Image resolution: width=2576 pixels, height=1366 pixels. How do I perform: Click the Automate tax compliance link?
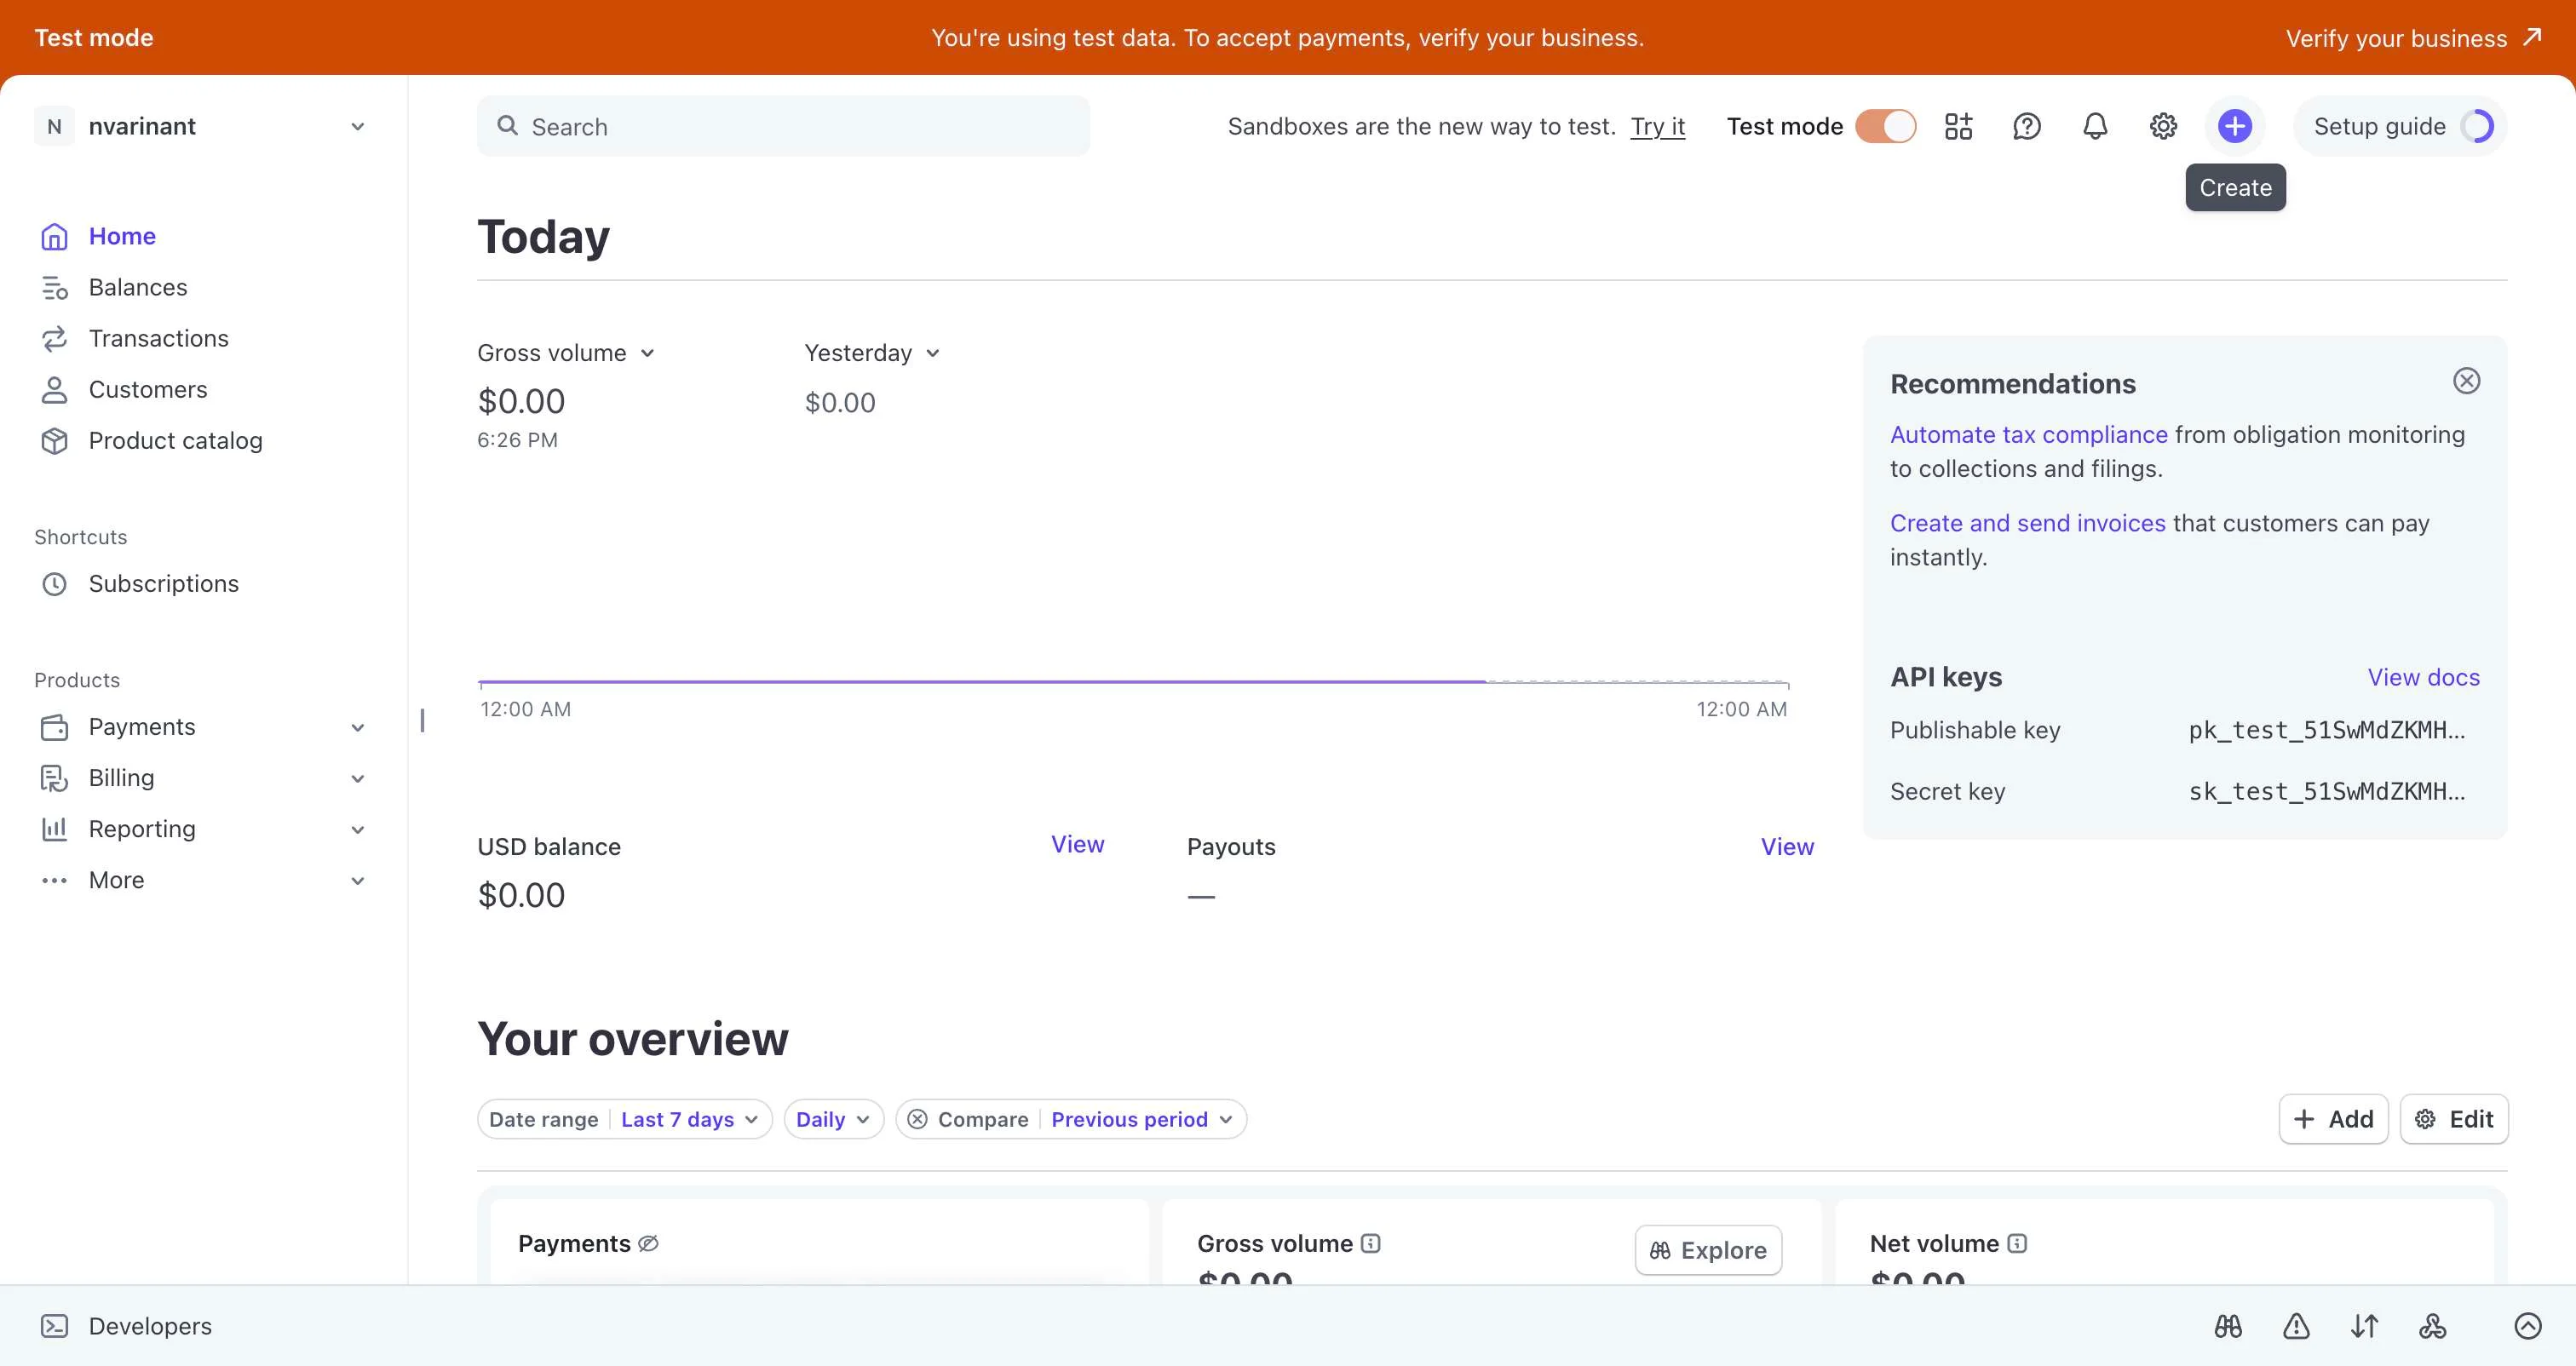point(2028,434)
